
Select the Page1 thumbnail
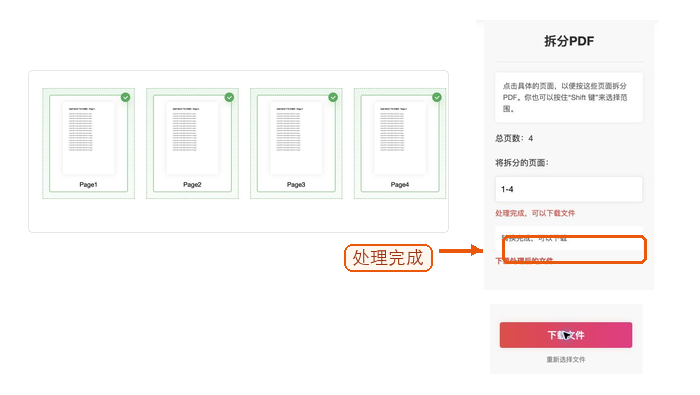[88, 143]
